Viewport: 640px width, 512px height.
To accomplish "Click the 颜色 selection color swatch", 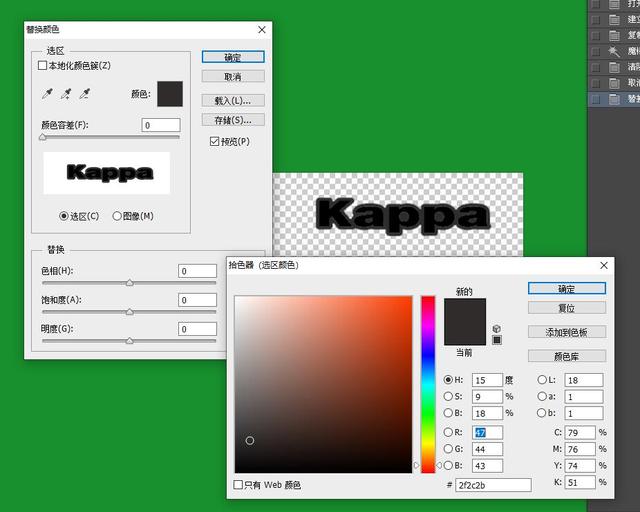I will click(x=170, y=94).
